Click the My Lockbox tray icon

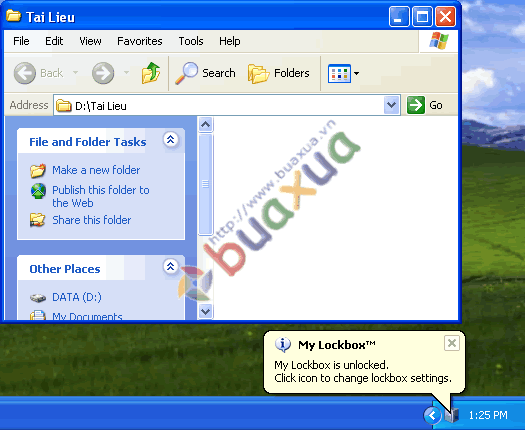pos(451,415)
